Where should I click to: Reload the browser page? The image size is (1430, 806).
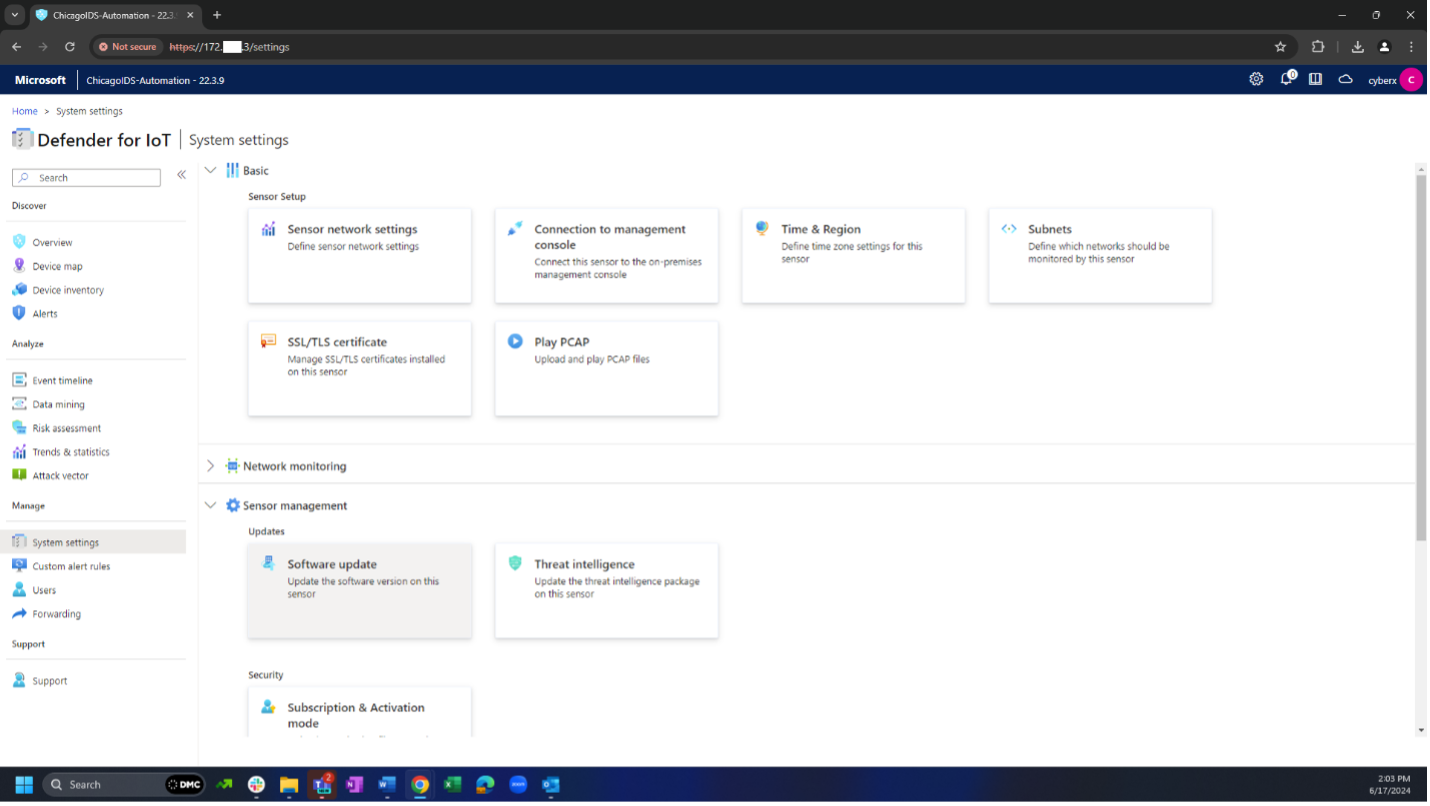pos(70,47)
